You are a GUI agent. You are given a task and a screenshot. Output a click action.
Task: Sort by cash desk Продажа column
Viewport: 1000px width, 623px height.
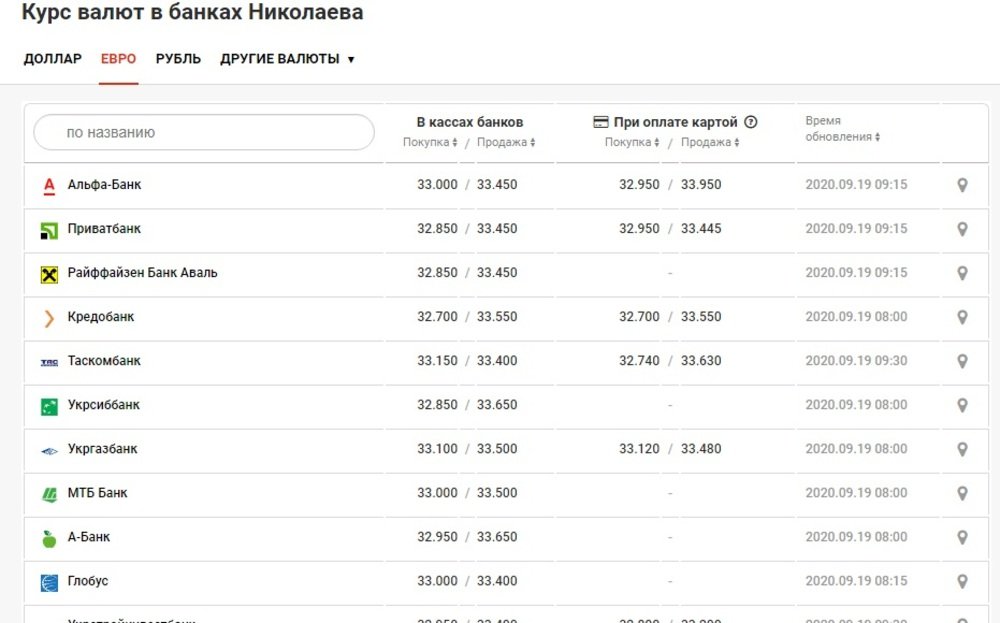(506, 142)
